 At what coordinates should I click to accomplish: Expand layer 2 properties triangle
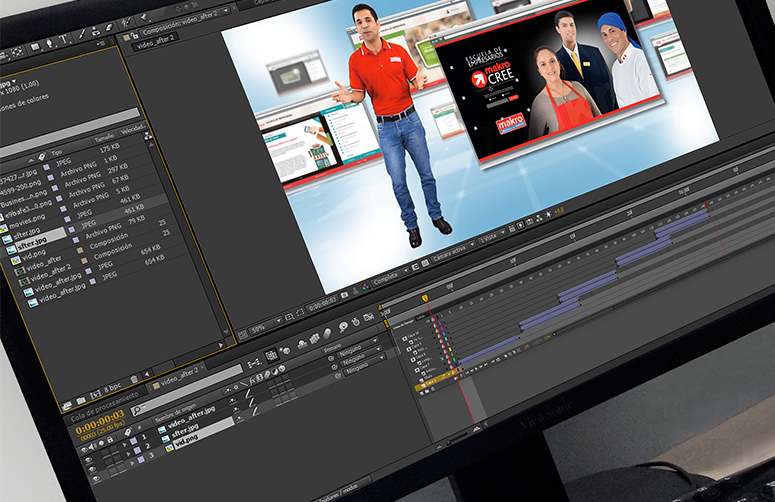click(x=128, y=453)
